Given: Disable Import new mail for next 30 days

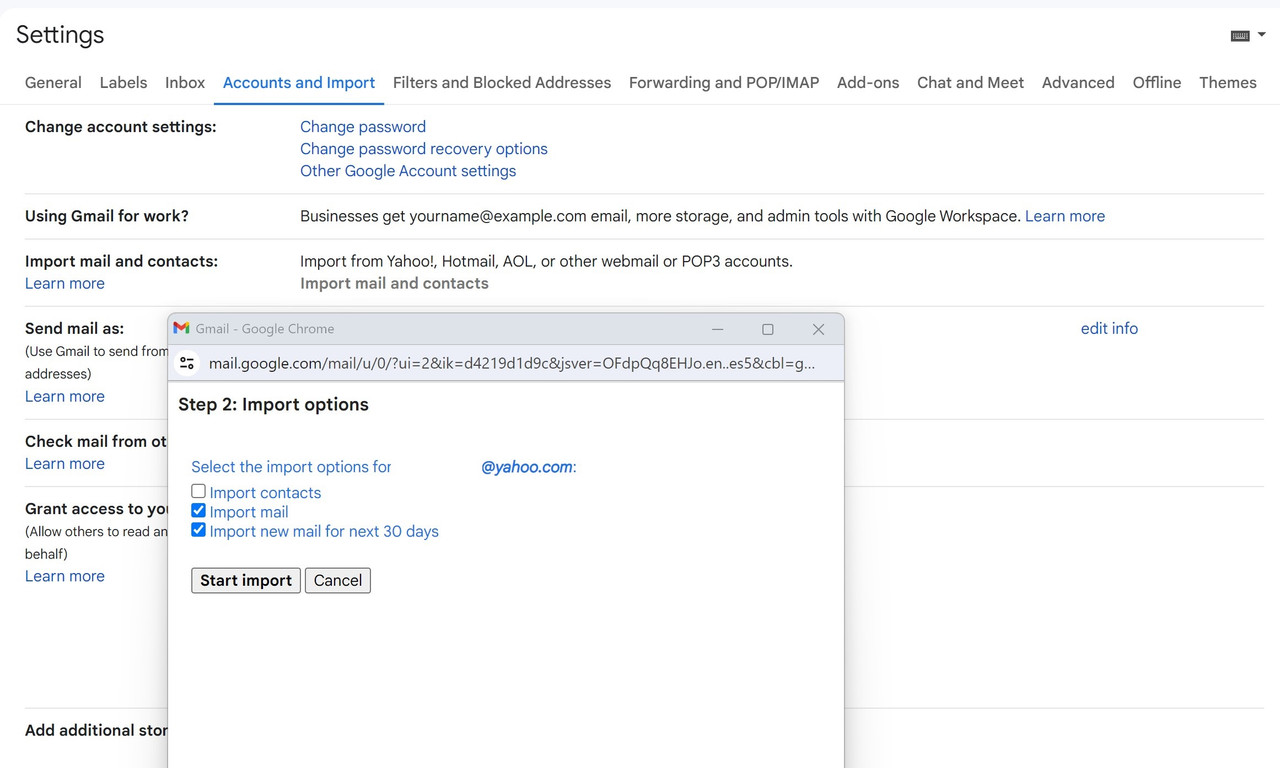Looking at the screenshot, I should point(198,530).
